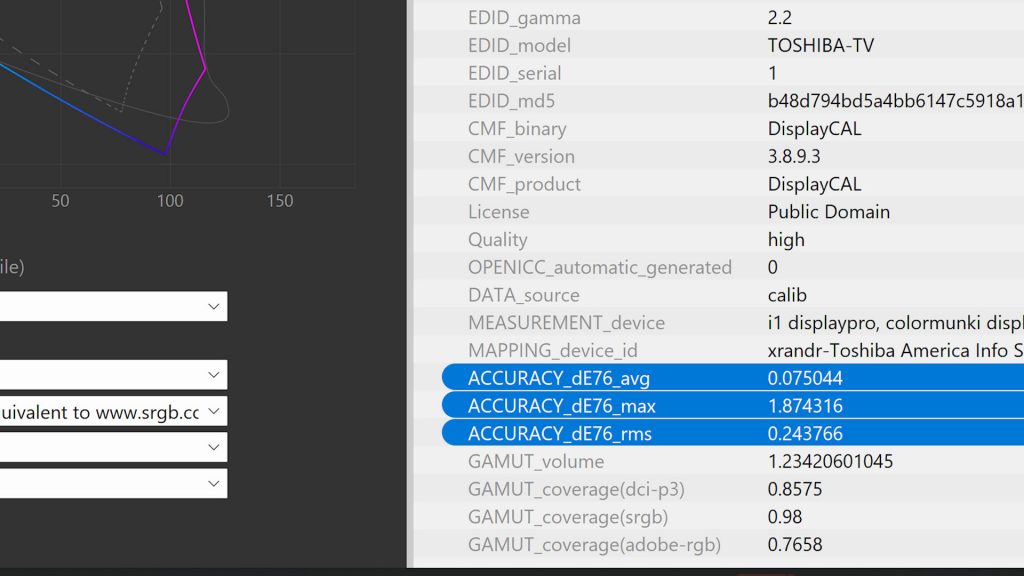
Task: Select the CMF_product row label
Action: (524, 184)
